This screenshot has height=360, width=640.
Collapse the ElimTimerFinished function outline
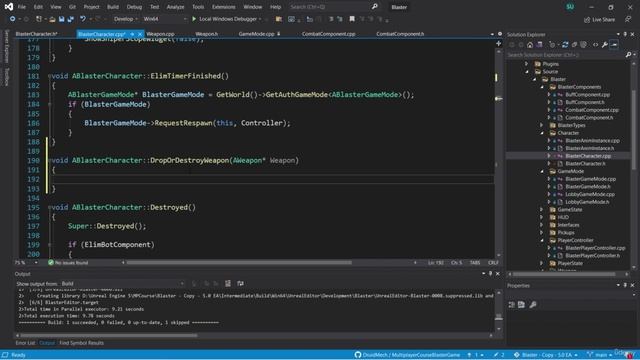(x=49, y=76)
